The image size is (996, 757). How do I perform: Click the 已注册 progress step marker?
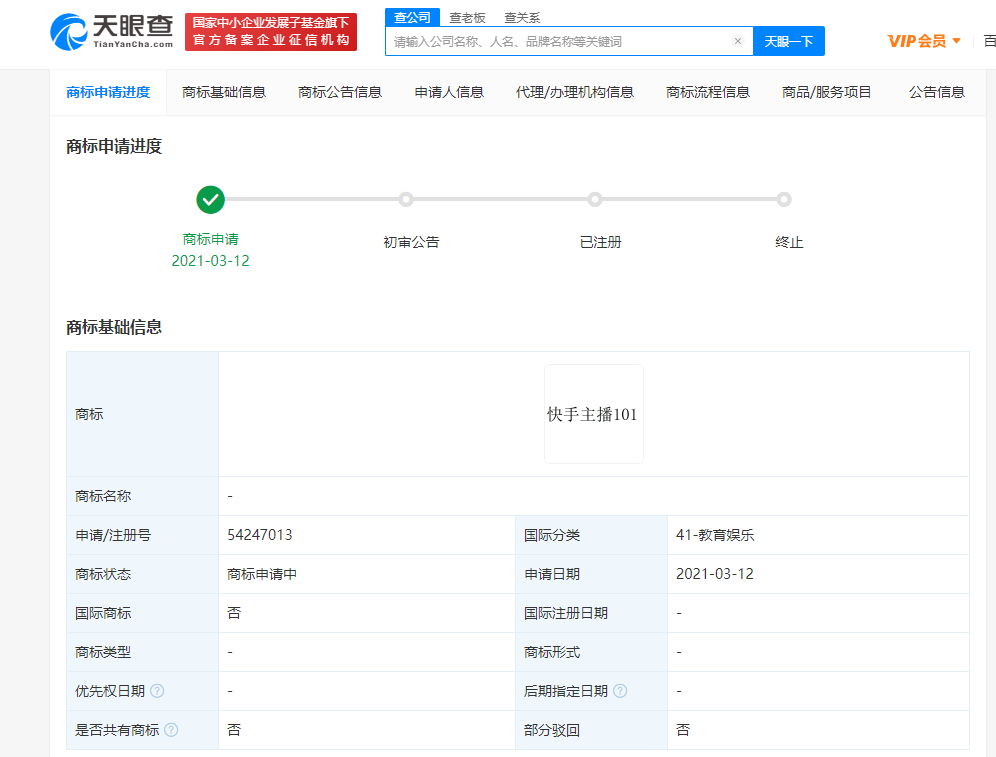(595, 200)
